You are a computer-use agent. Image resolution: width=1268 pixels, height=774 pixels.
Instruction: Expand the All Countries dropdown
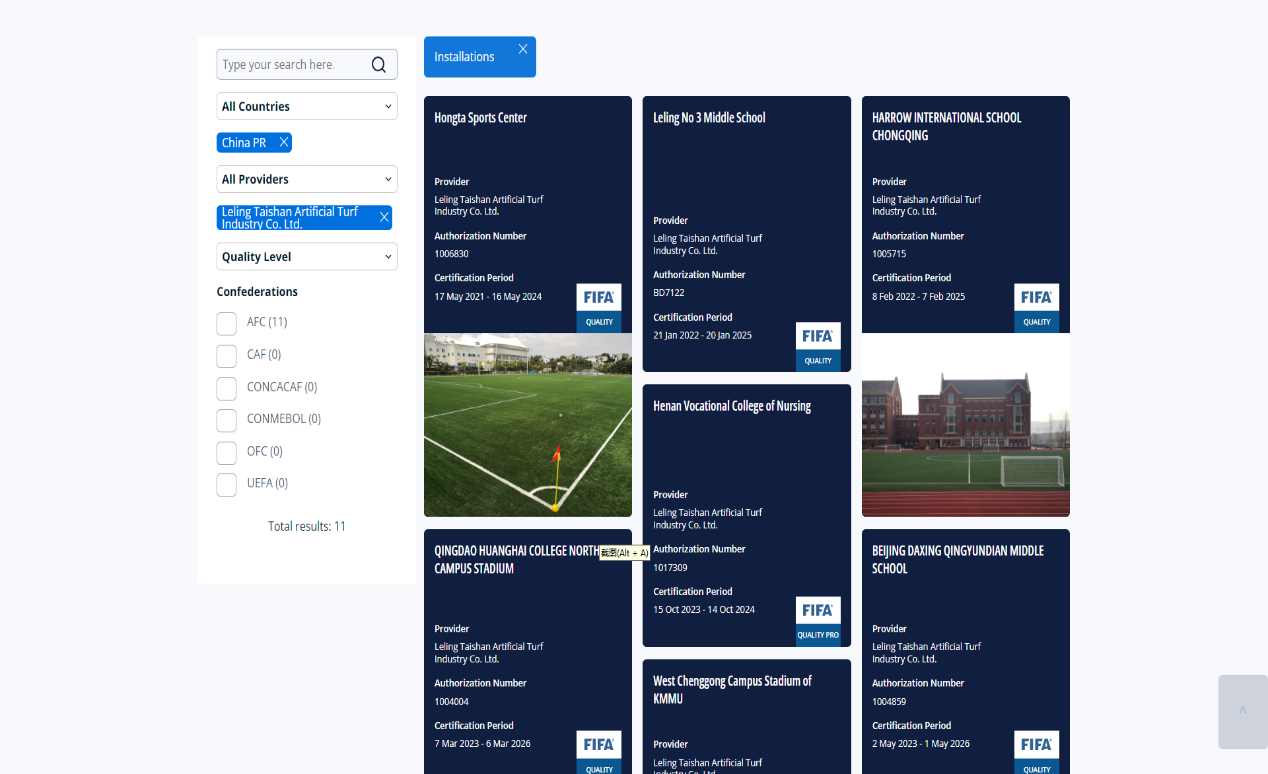(x=307, y=107)
